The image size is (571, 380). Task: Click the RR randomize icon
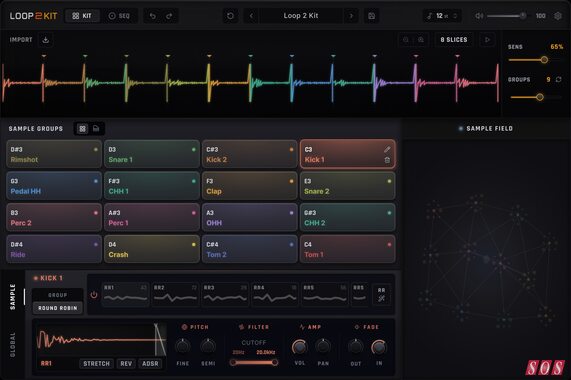pos(381,294)
